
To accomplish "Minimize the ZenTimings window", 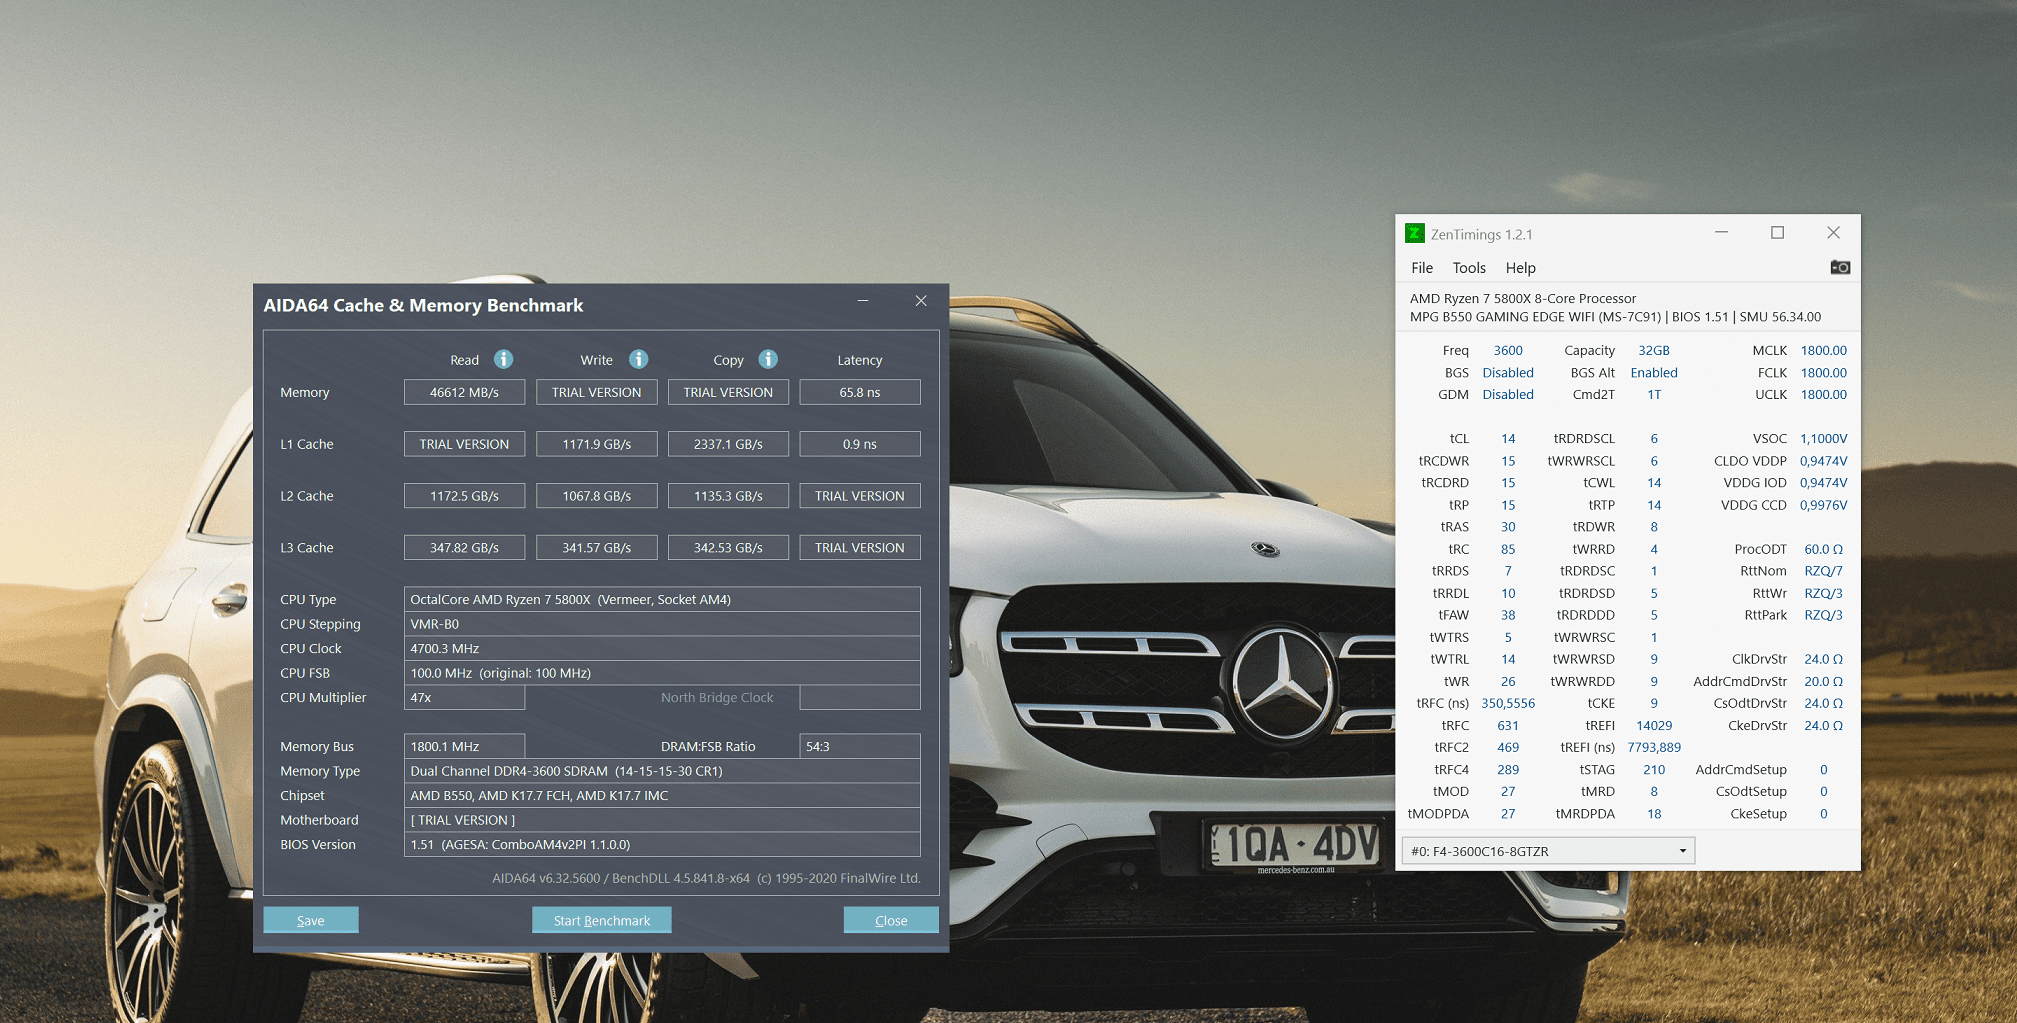I will 1721,232.
